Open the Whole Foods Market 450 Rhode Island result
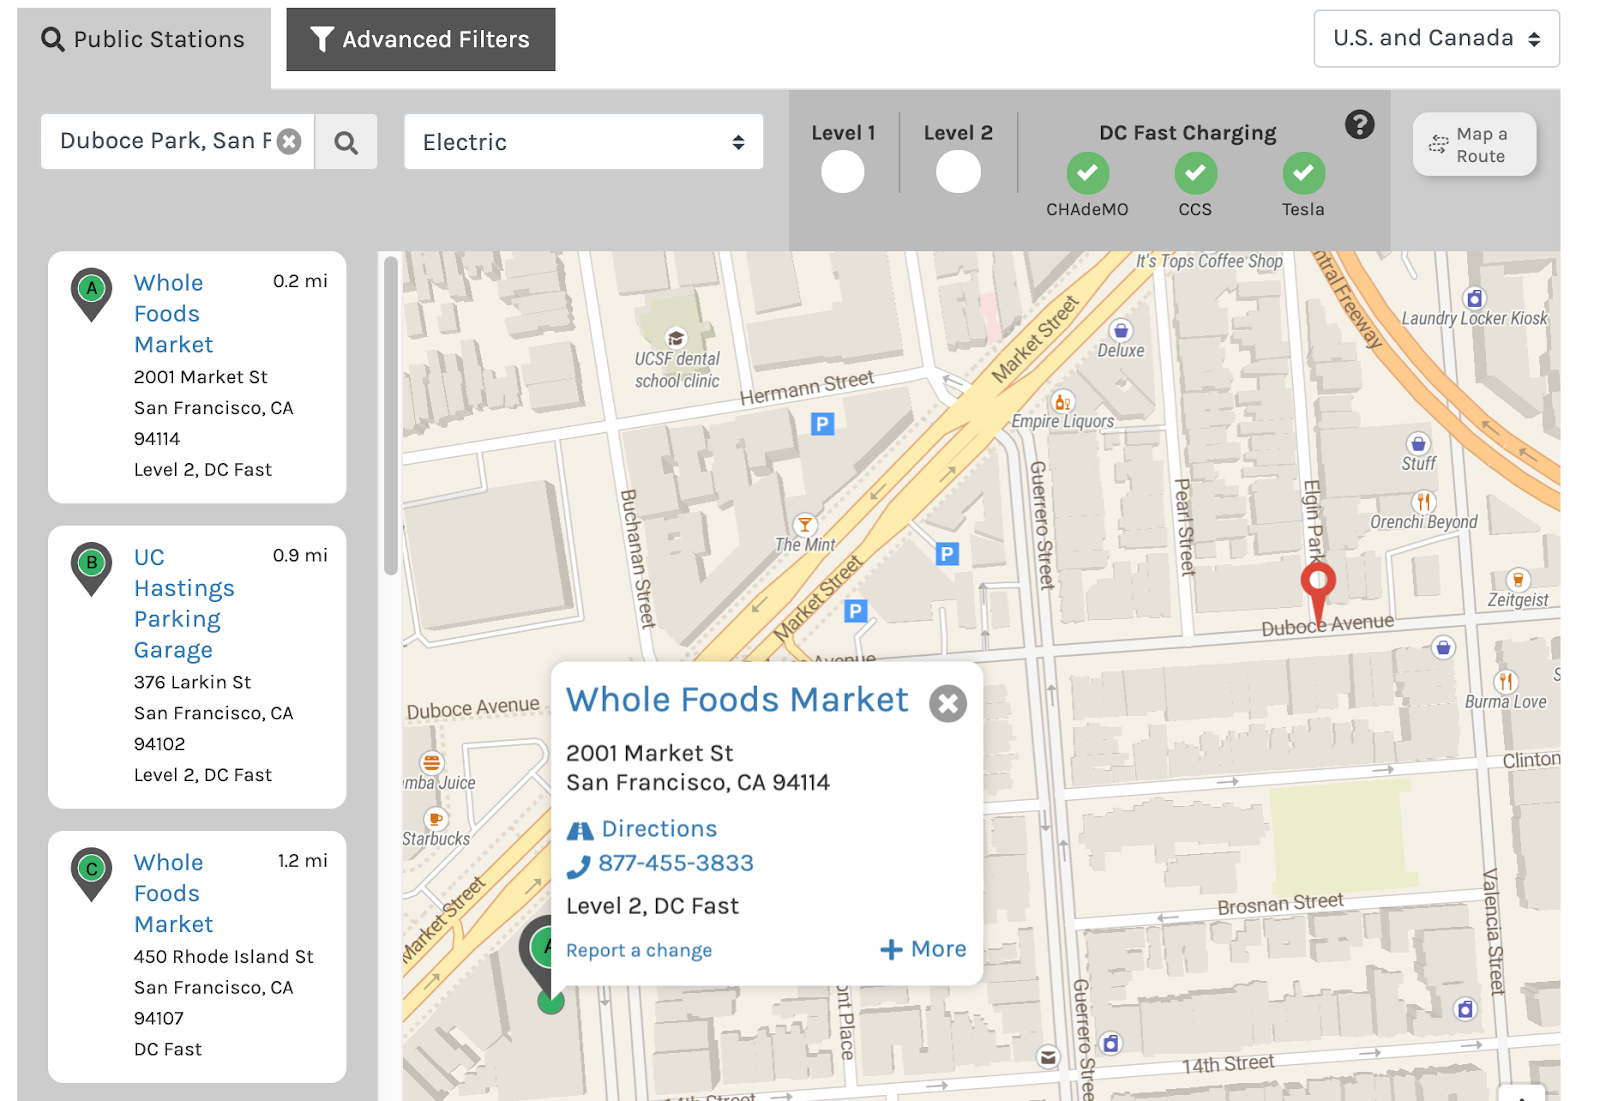Screen dimensions: 1600x1101 [x=174, y=893]
